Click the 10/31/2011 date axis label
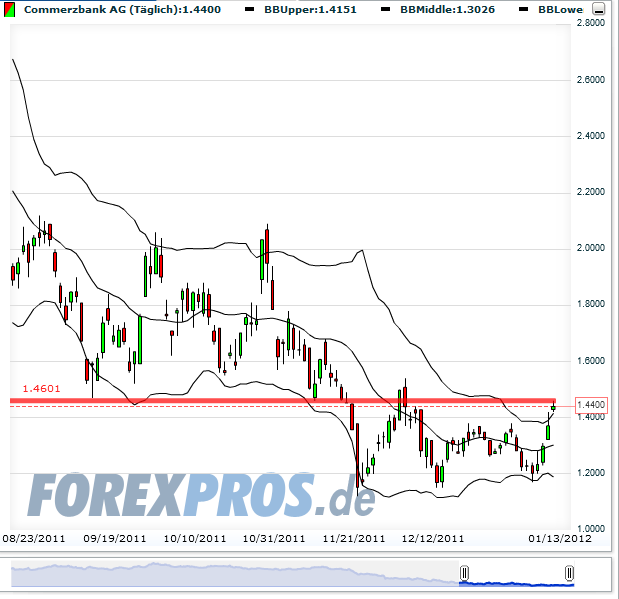The width and height of the screenshot is (619, 599). tap(274, 539)
